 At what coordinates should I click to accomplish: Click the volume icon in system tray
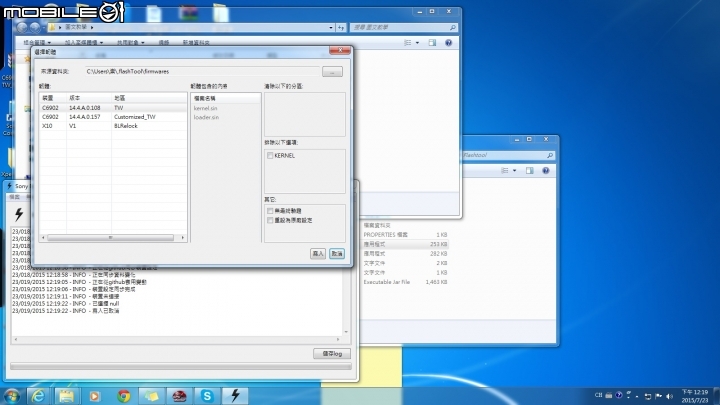(669, 396)
